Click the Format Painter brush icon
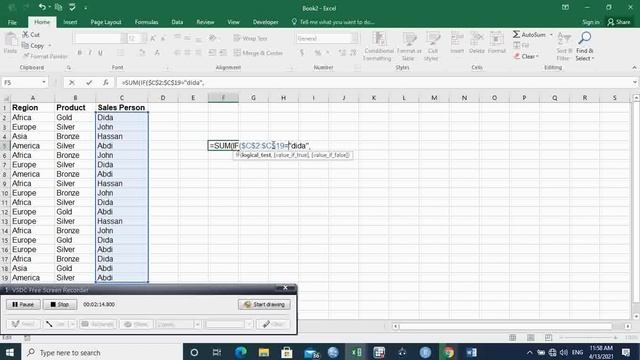This screenshot has height=360, width=640. 26,56
